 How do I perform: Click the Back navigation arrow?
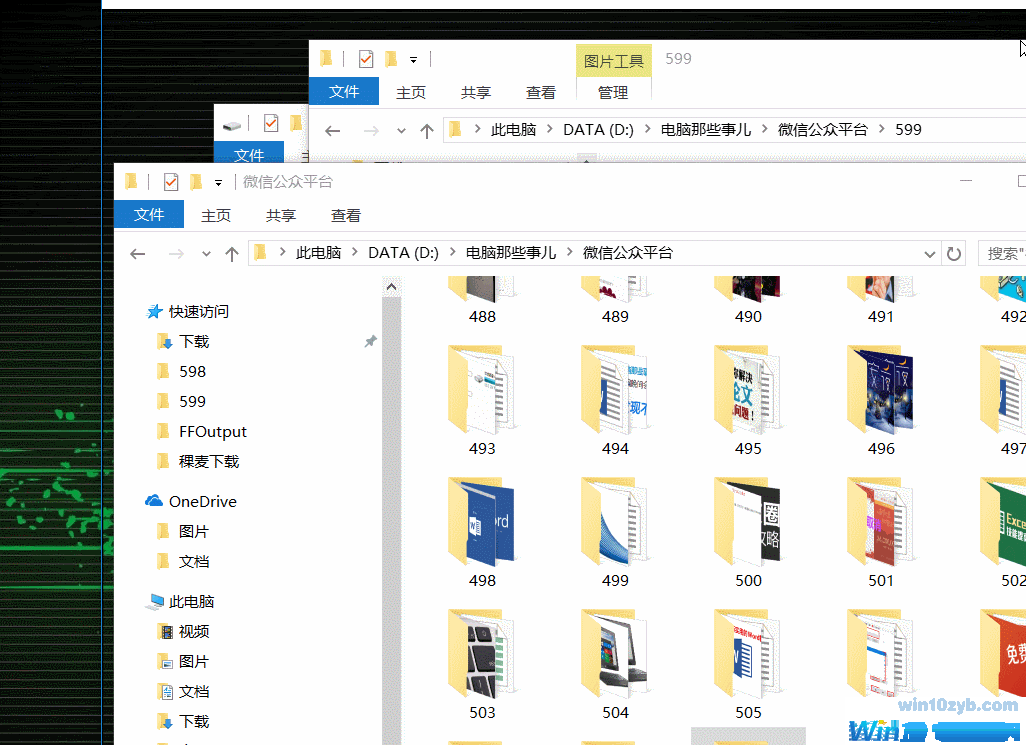[137, 253]
